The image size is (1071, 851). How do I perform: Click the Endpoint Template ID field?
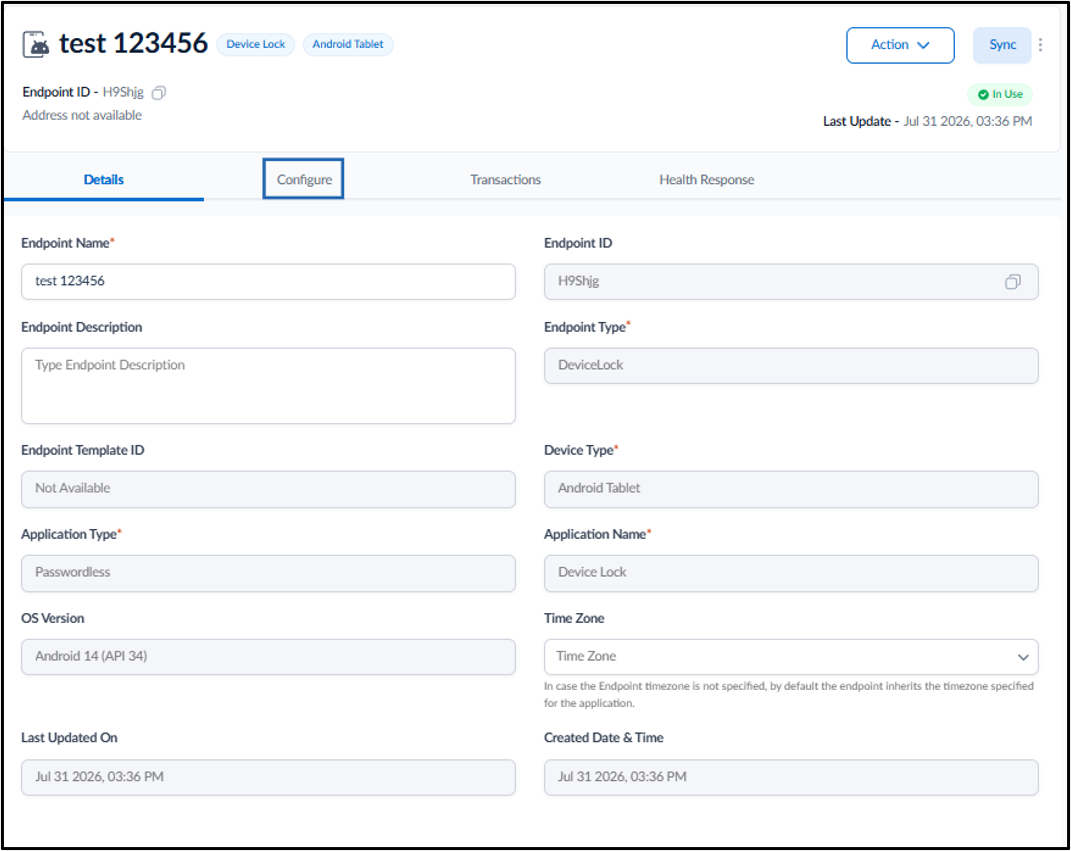pyautogui.click(x=268, y=489)
